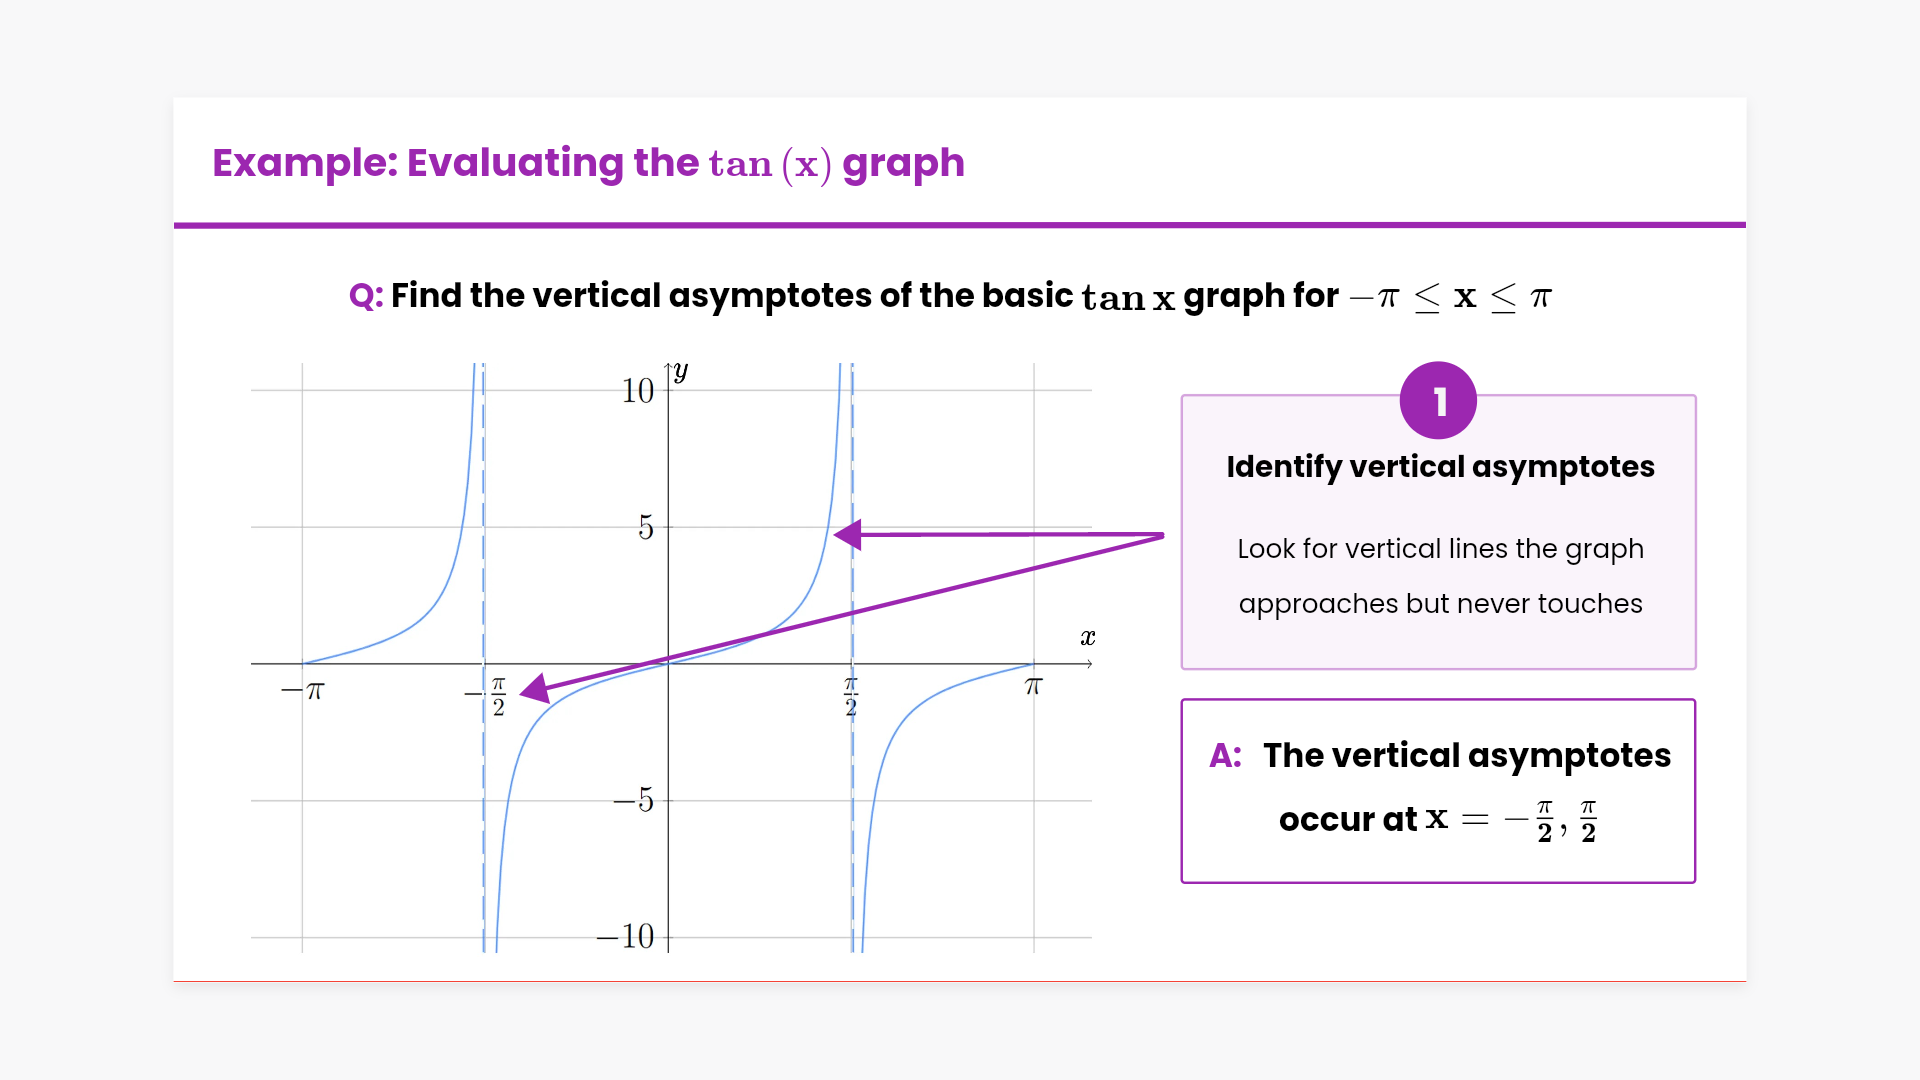
Task: Click the y-axis label −10
Action: (625, 937)
